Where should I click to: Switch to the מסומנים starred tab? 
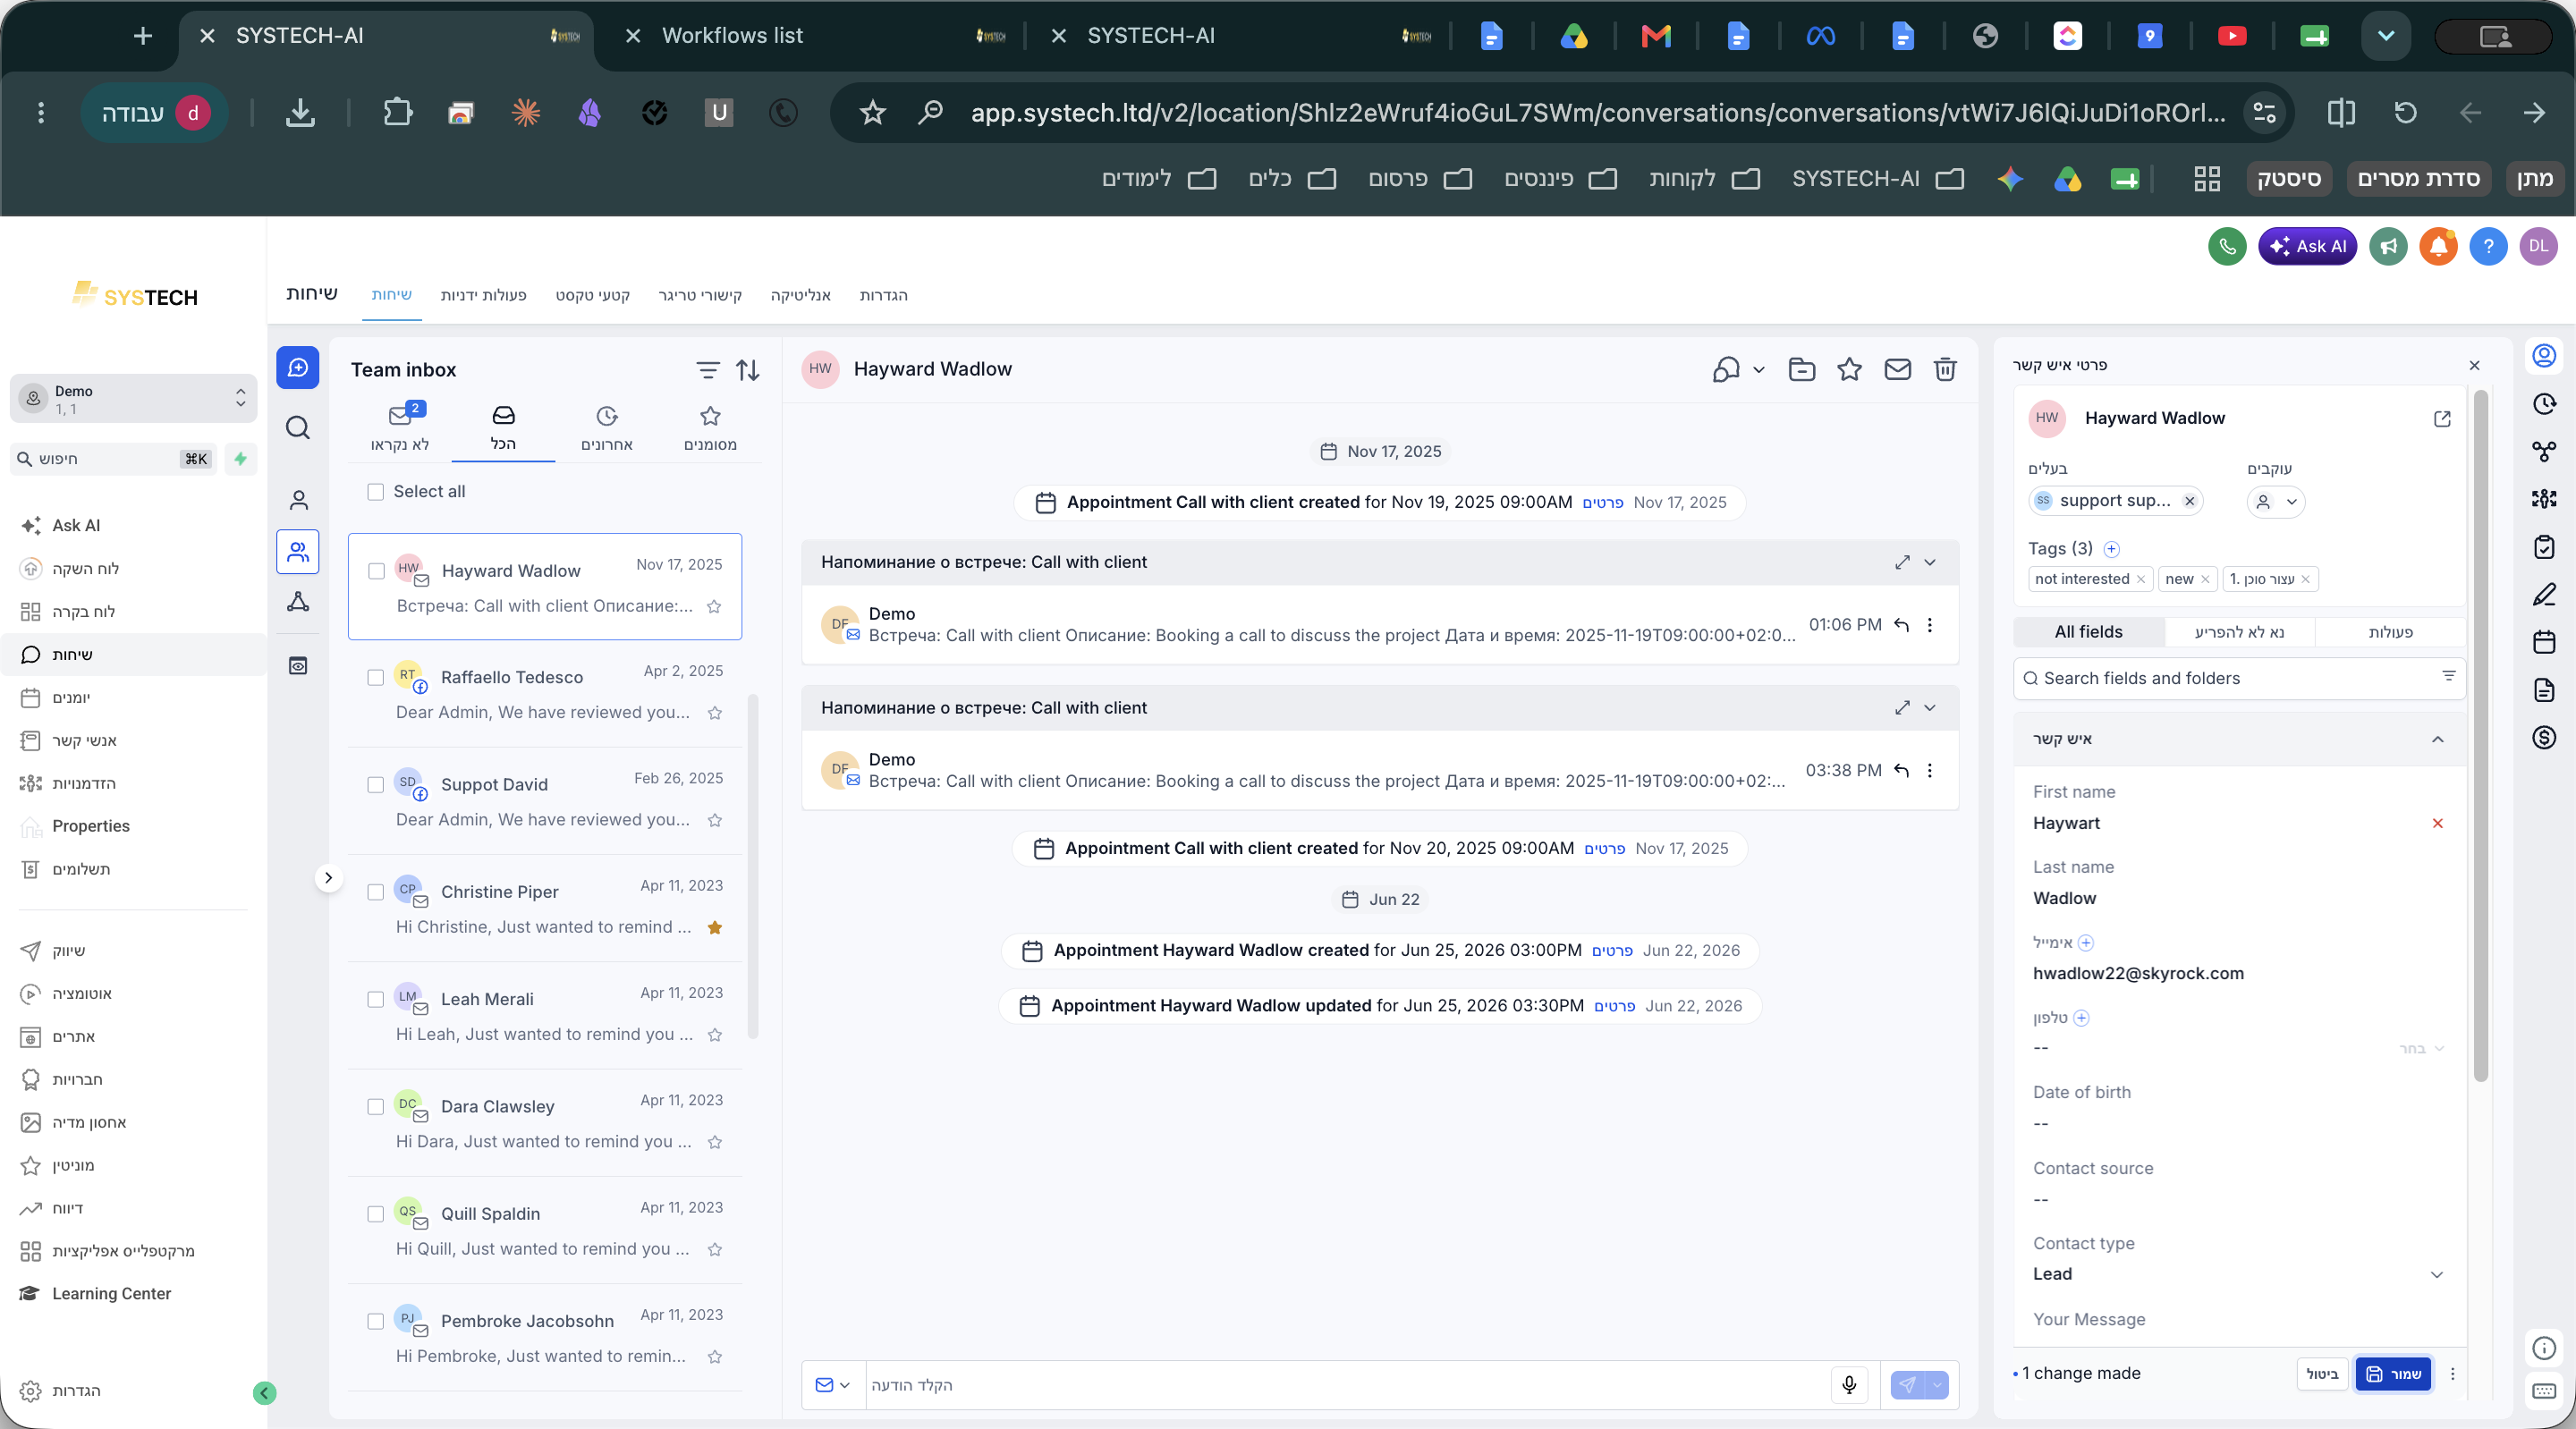click(710, 429)
